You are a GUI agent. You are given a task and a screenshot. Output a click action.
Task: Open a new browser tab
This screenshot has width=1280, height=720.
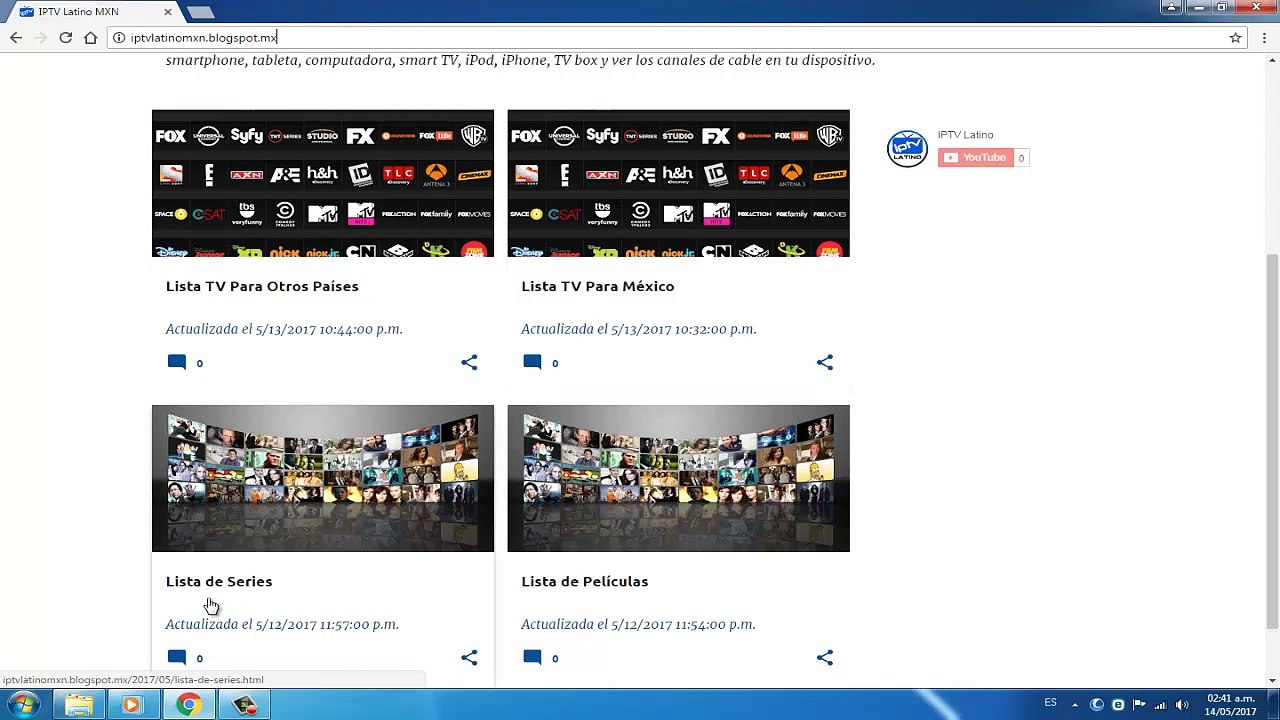coord(200,12)
